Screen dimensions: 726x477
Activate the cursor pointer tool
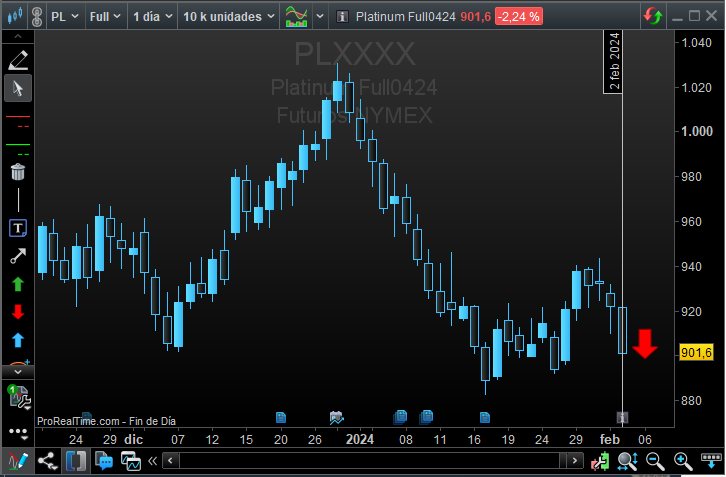pos(18,88)
